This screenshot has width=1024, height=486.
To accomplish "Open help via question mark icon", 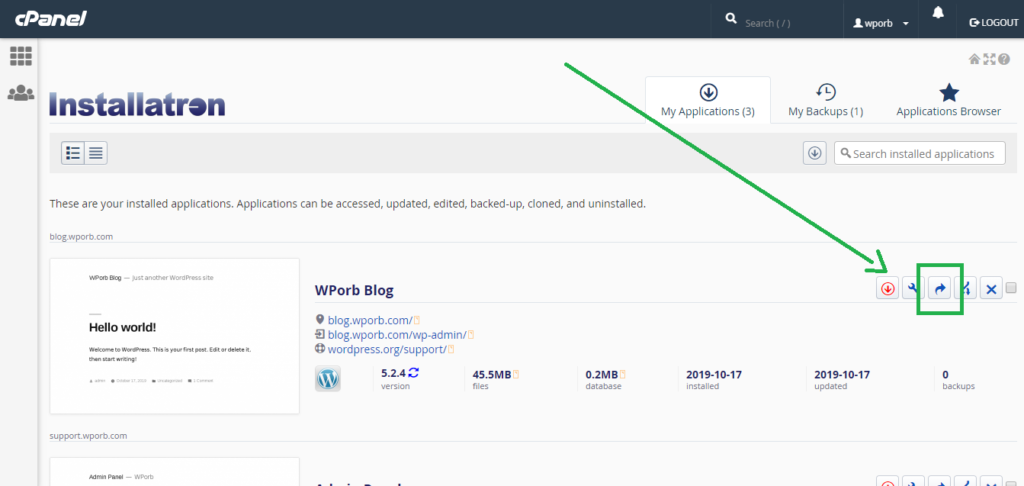I will pyautogui.click(x=1004, y=59).
